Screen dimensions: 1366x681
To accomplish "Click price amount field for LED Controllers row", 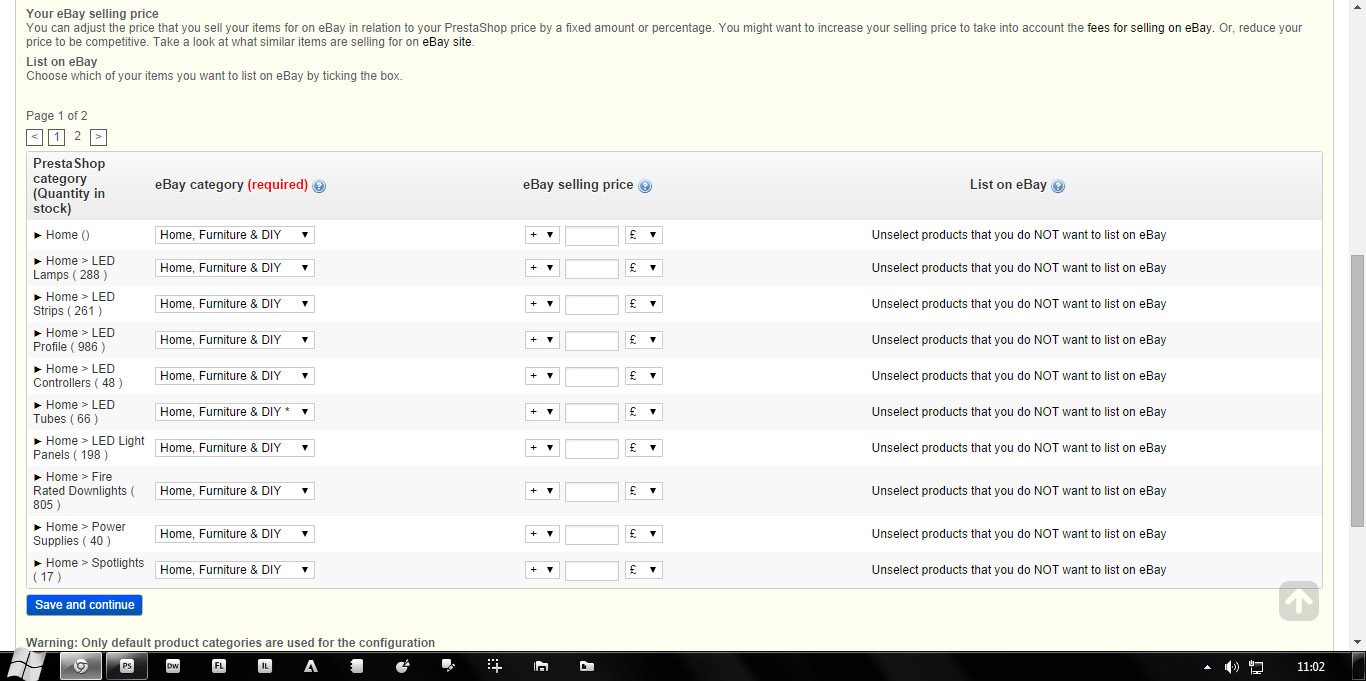I will pos(592,376).
